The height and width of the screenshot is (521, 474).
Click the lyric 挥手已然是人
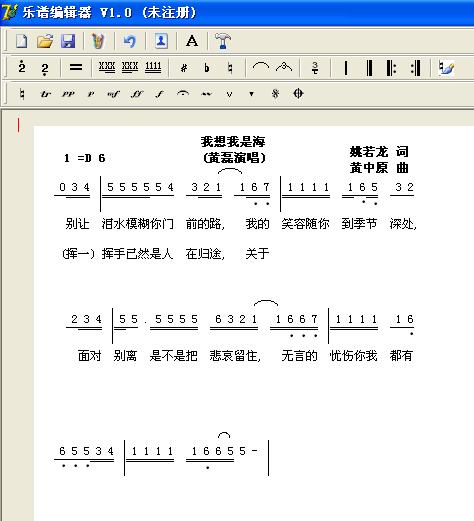click(137, 254)
